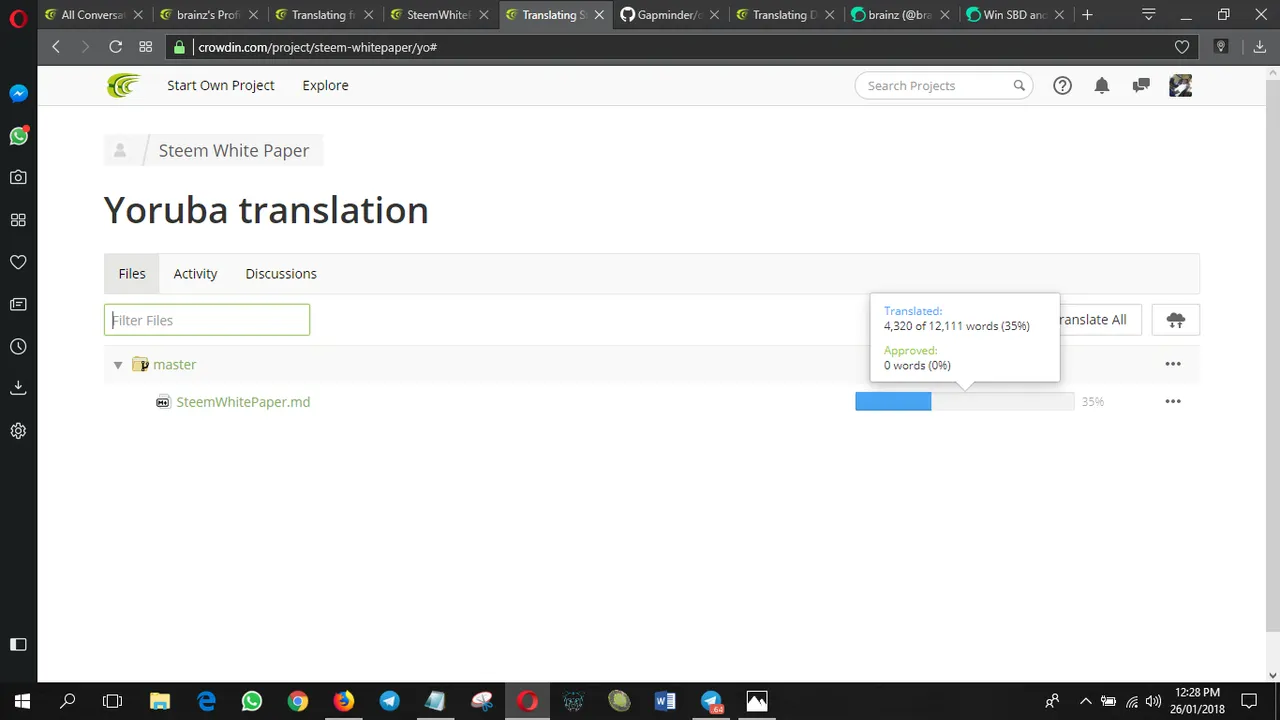1280x720 pixels.
Task: Open Windows taskbar search
Action: pos(68,701)
